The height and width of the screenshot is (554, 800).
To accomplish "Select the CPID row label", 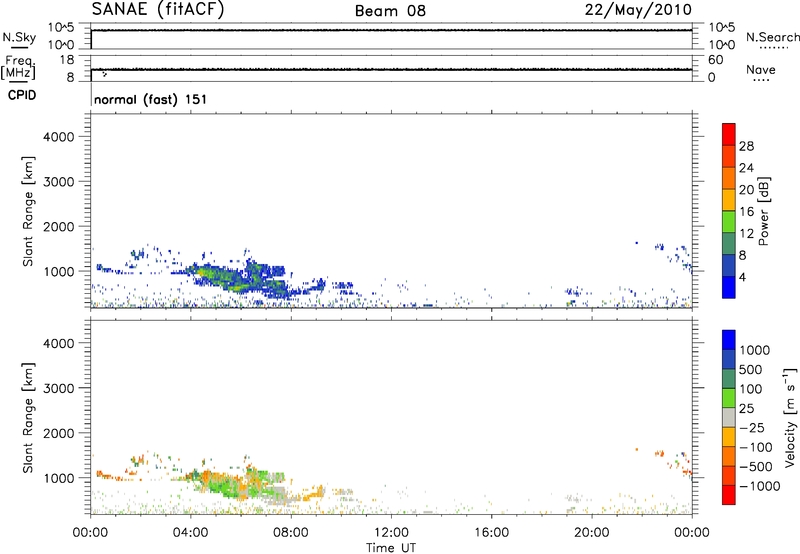I will pos(22,95).
